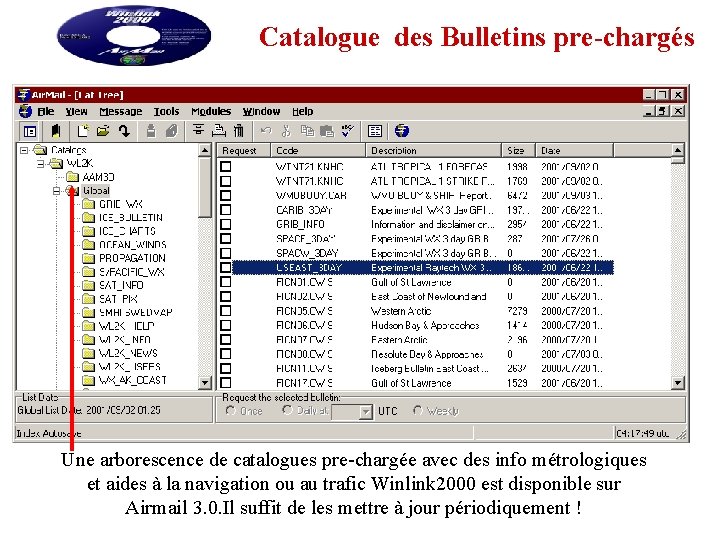This screenshot has height=540, width=720.
Task: Check the request box for CARIB_3DAY
Action: (x=225, y=210)
